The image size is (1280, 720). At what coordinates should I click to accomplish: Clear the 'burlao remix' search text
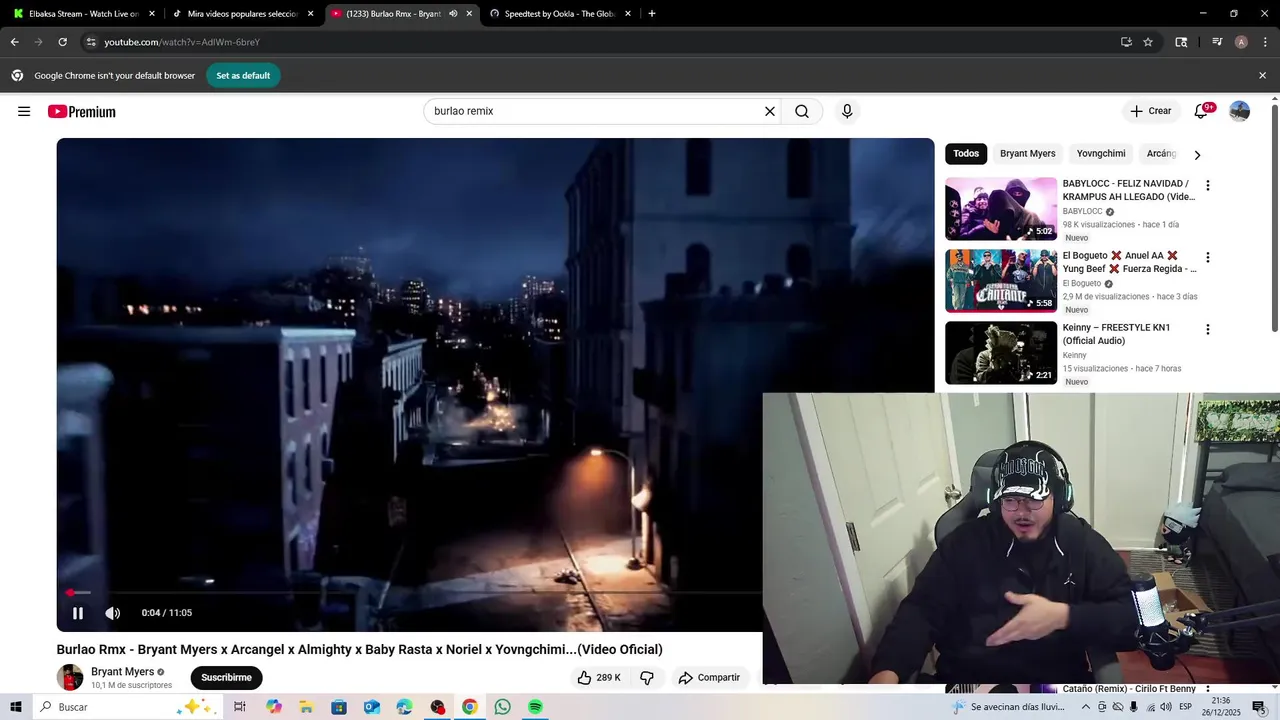pyautogui.click(x=770, y=111)
